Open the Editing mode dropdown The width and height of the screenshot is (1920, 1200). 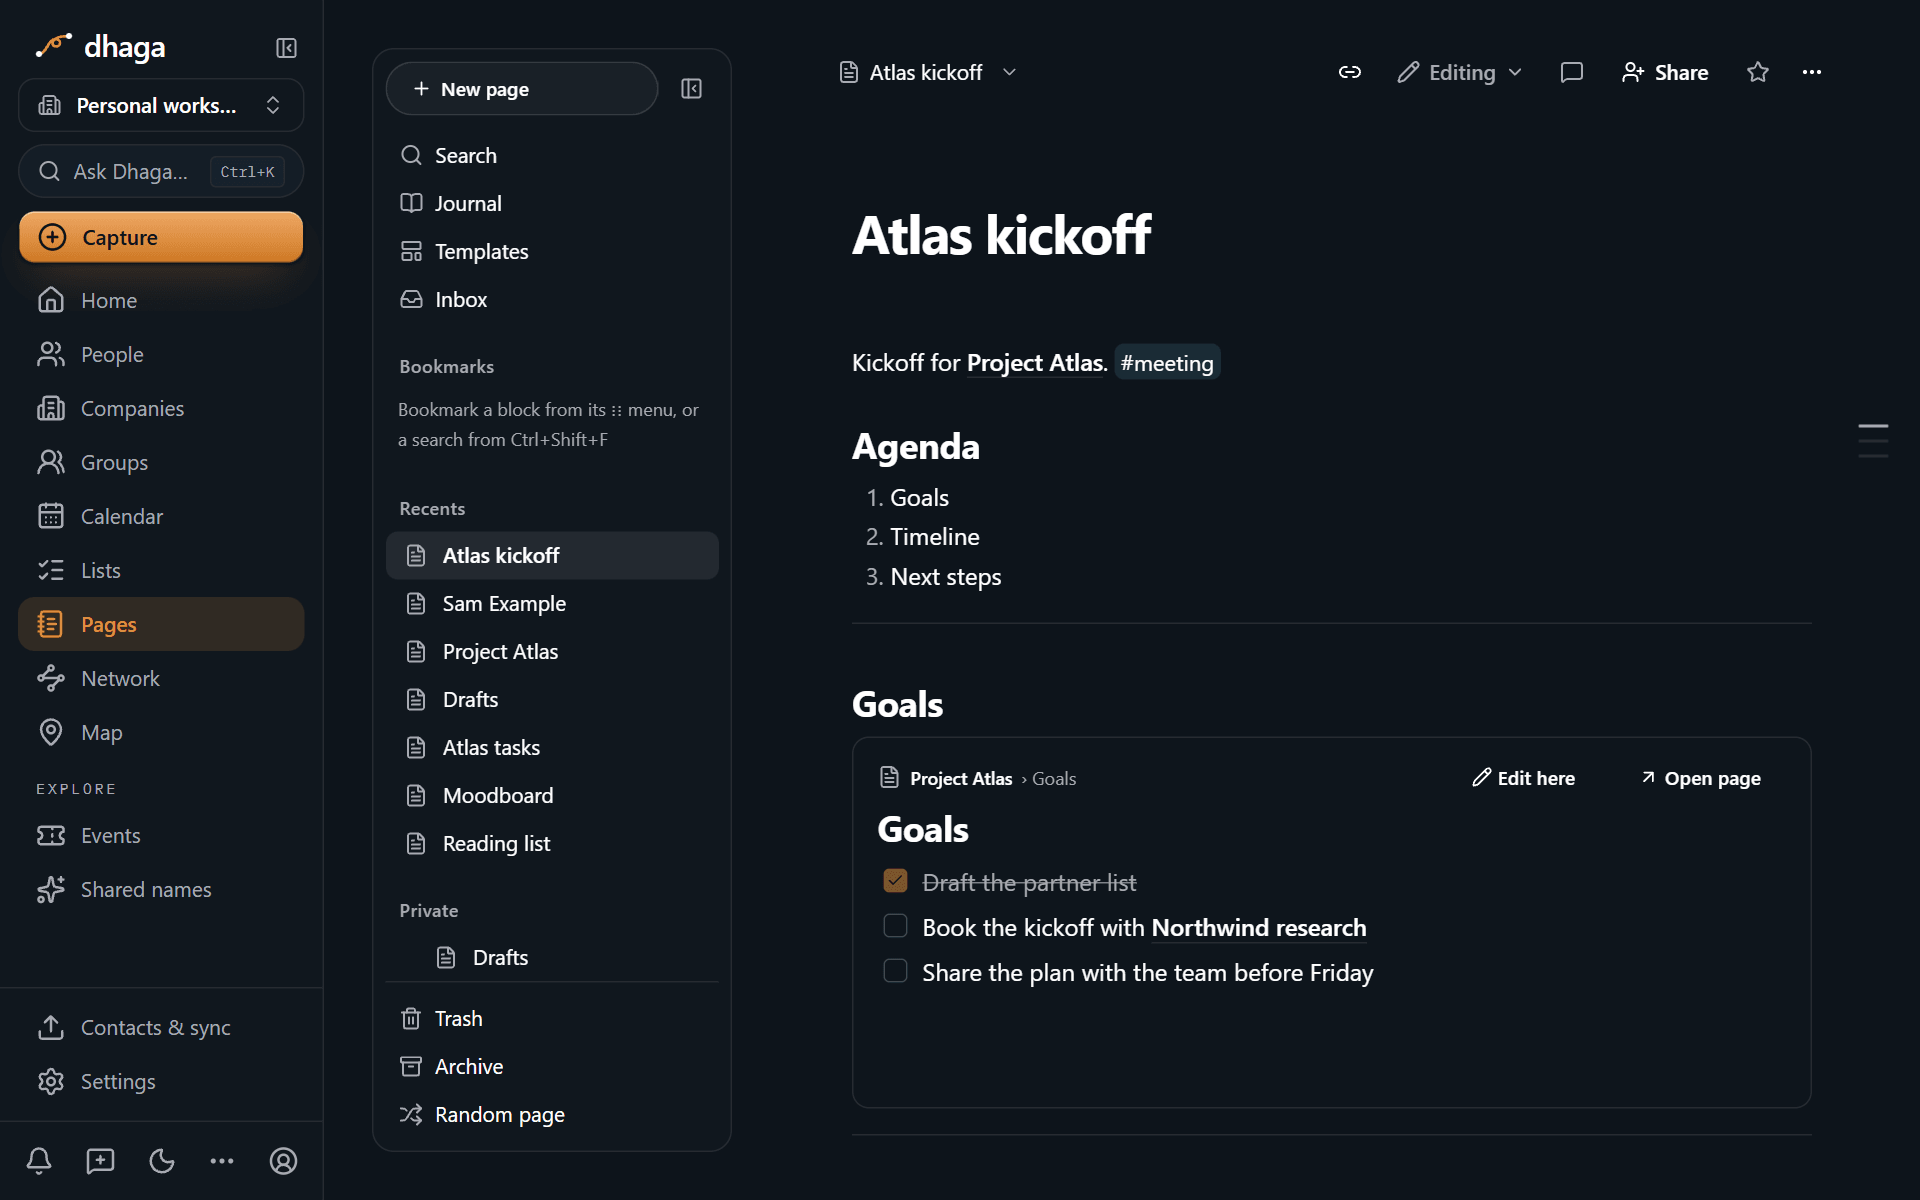pos(1460,72)
